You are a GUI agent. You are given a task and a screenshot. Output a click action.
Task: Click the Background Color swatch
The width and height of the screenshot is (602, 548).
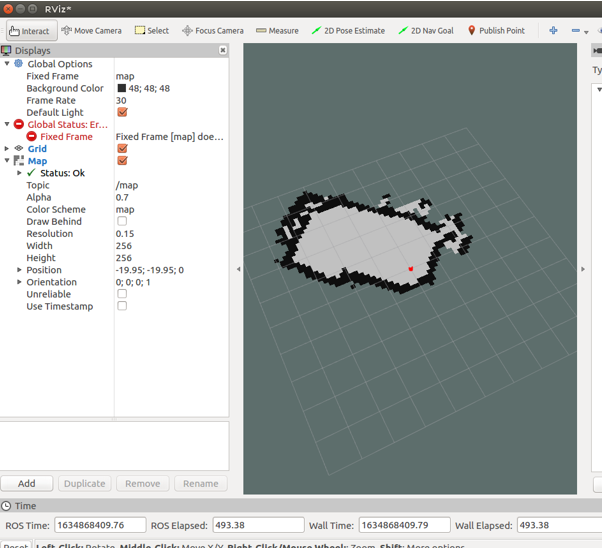(122, 89)
